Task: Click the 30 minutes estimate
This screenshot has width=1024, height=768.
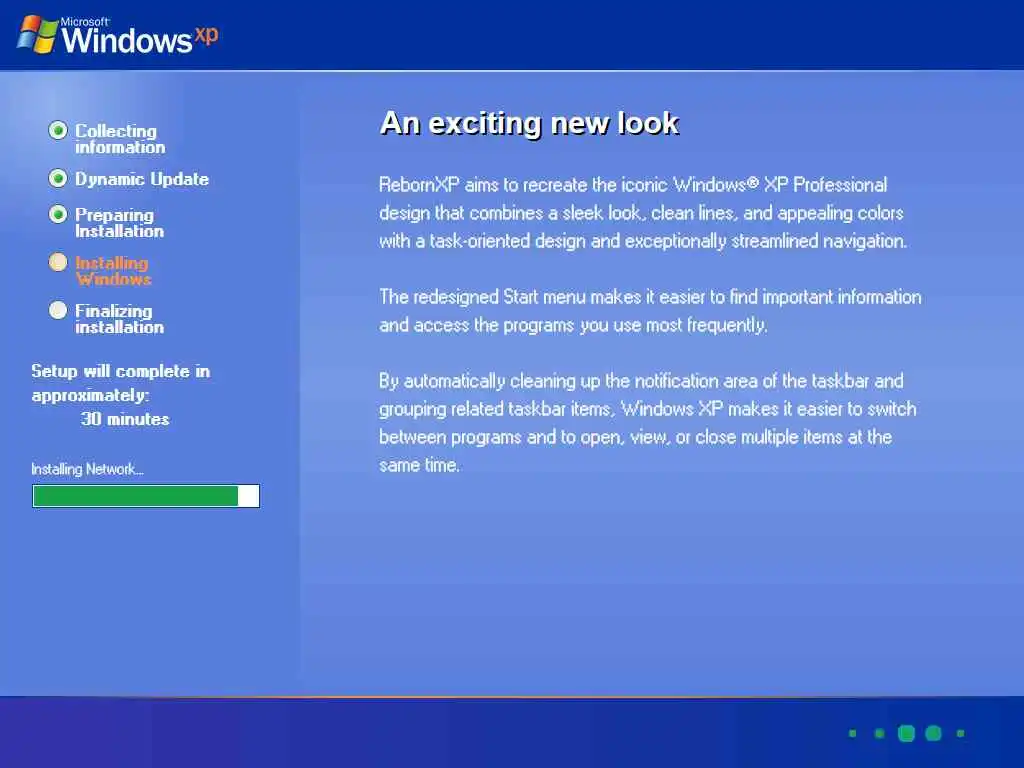Action: tap(125, 419)
